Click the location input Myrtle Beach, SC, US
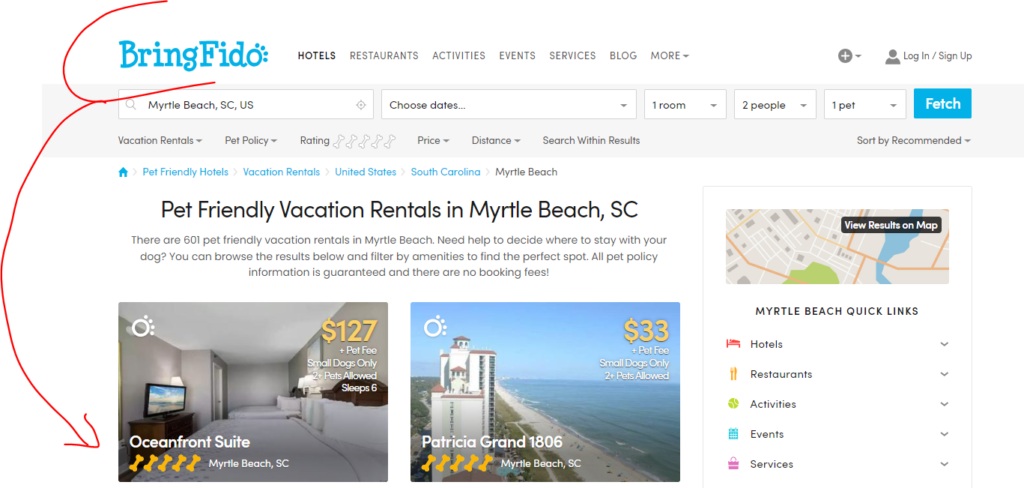1024x488 pixels. (246, 105)
